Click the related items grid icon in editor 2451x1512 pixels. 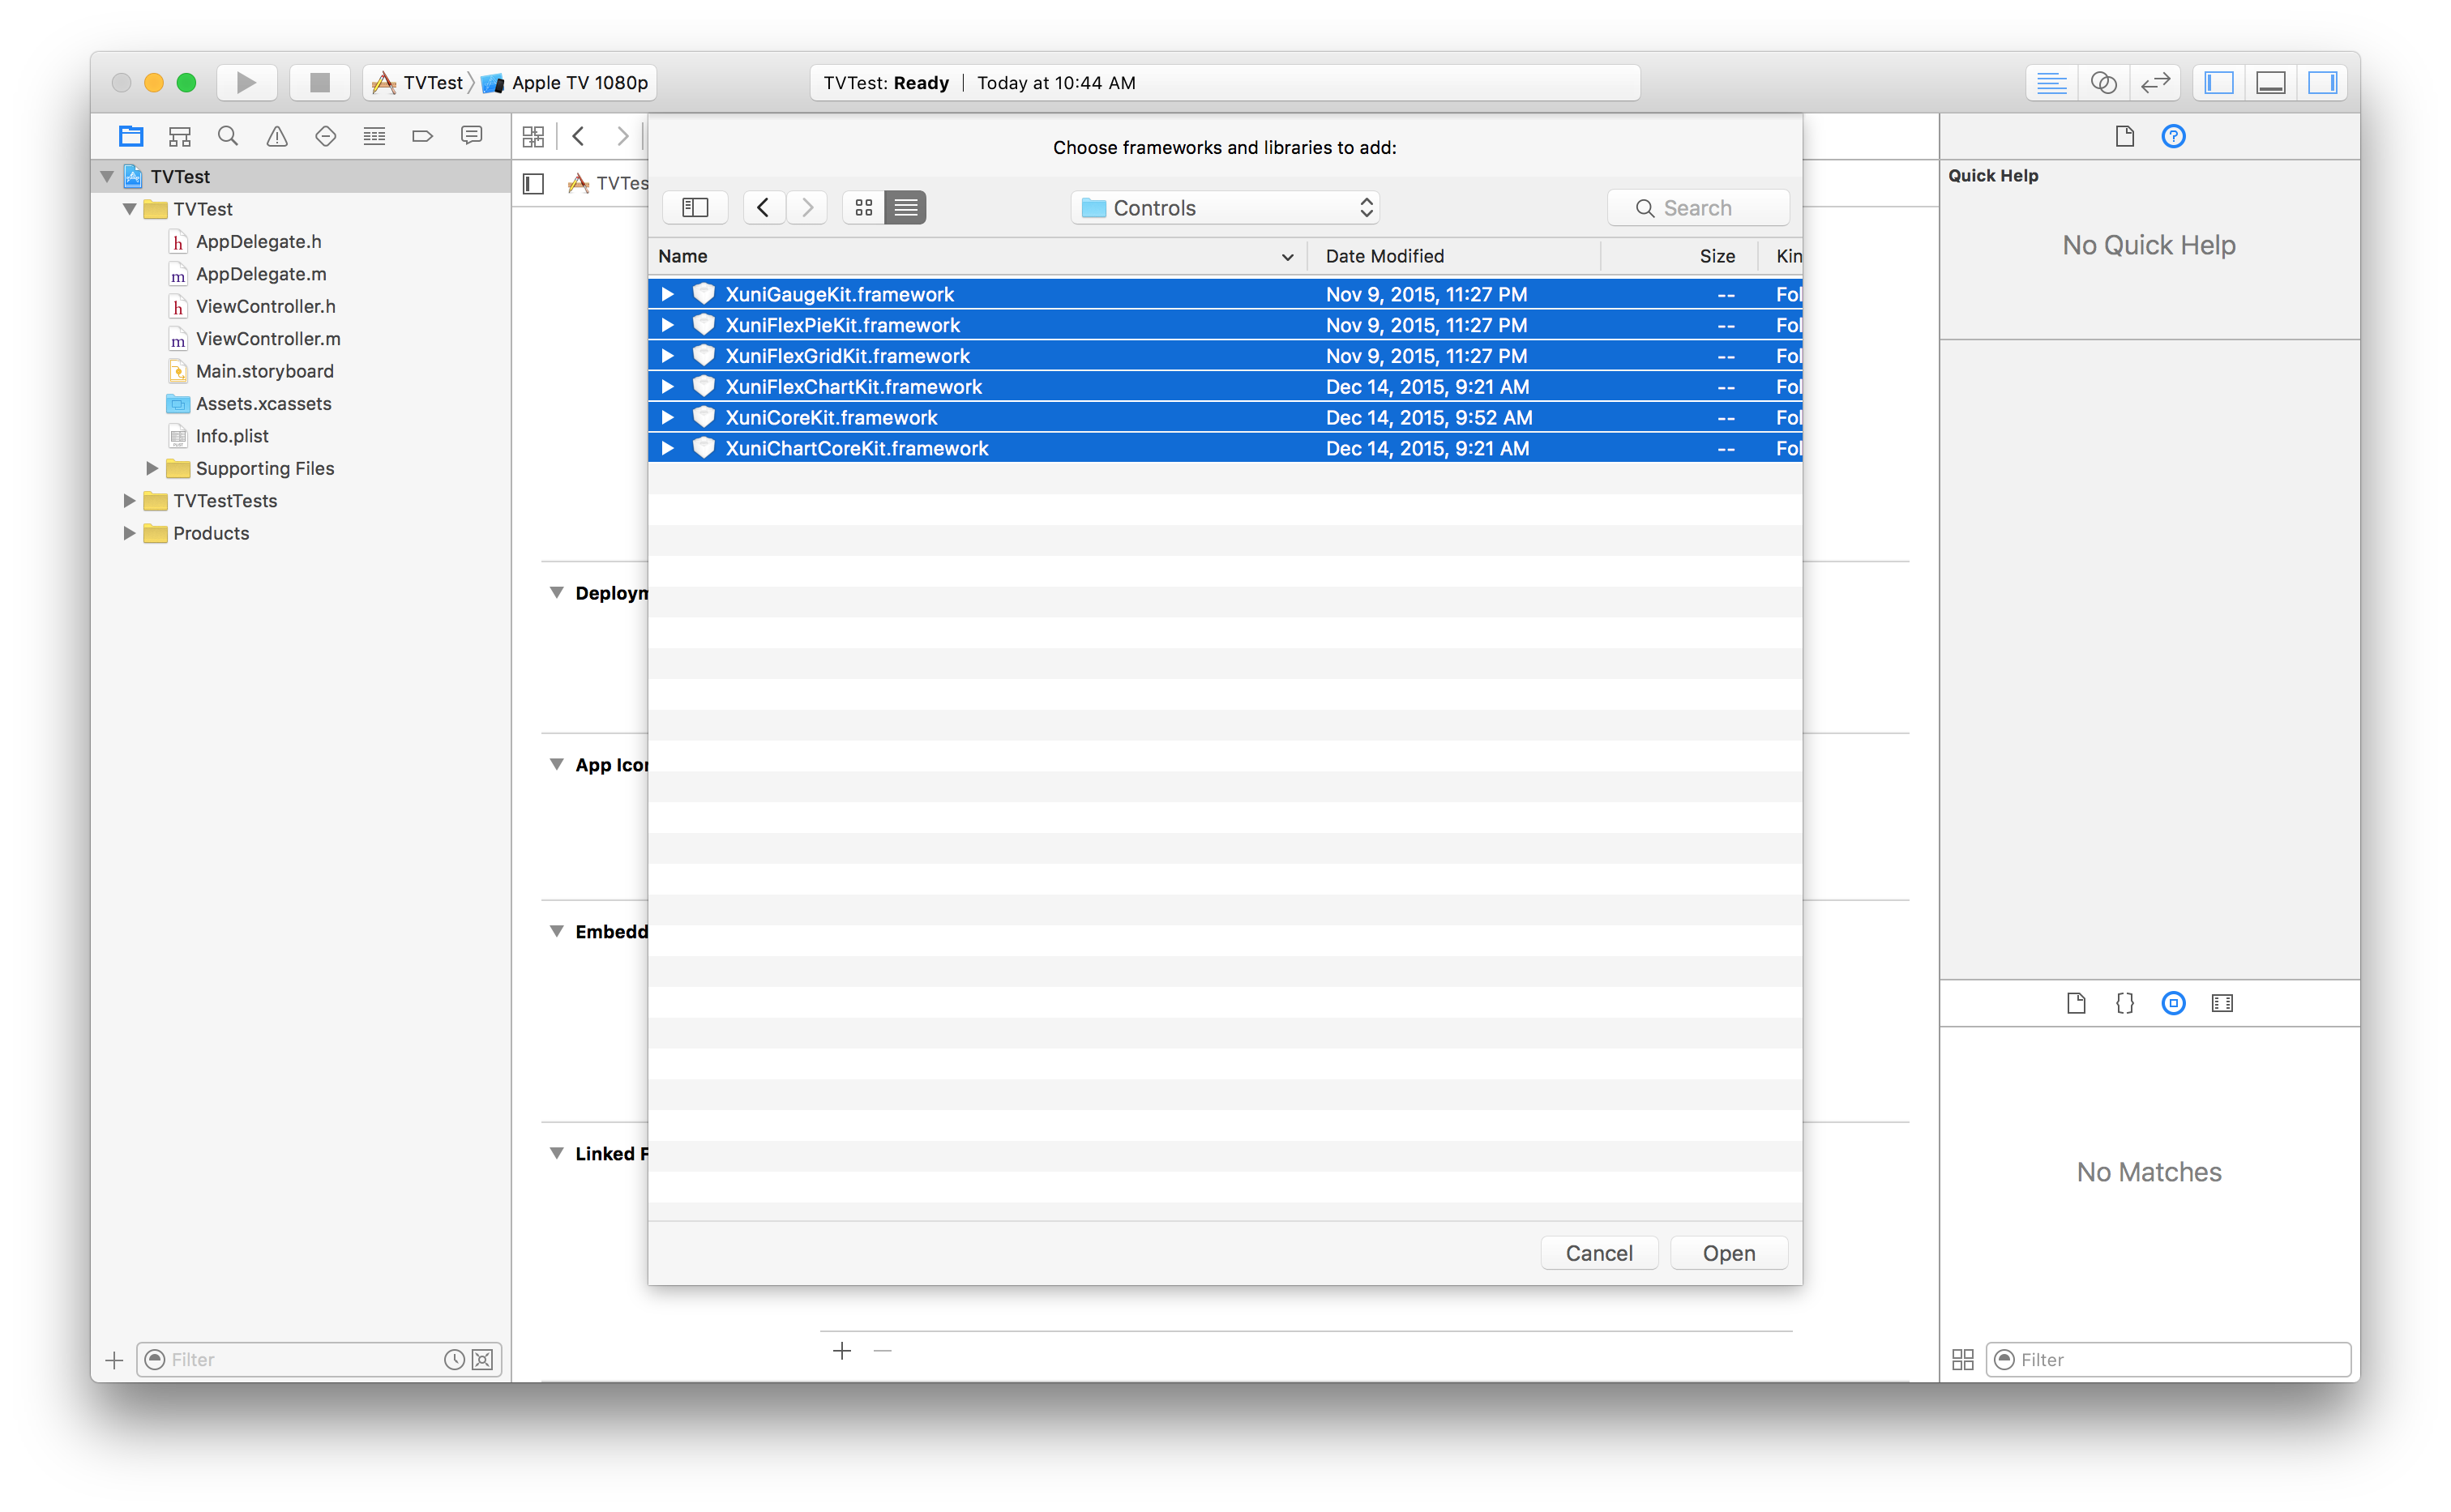tap(533, 136)
